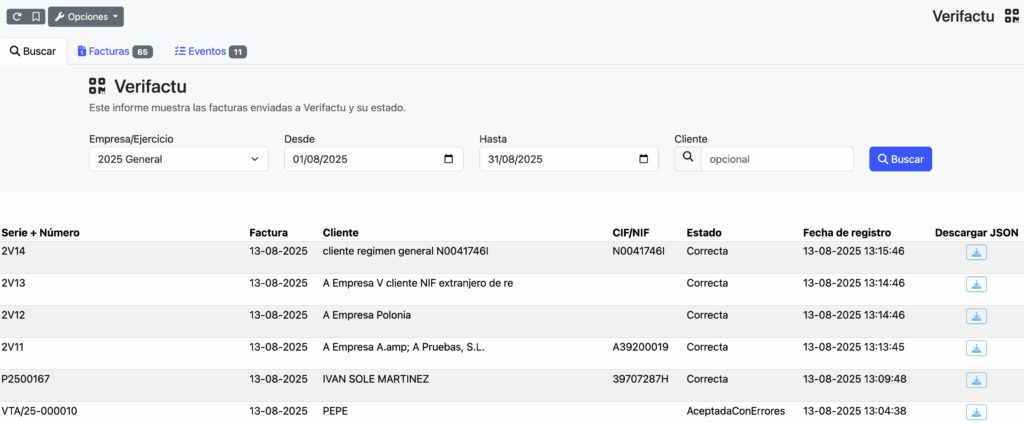Download JSON for invoice P2500167

coord(976,380)
